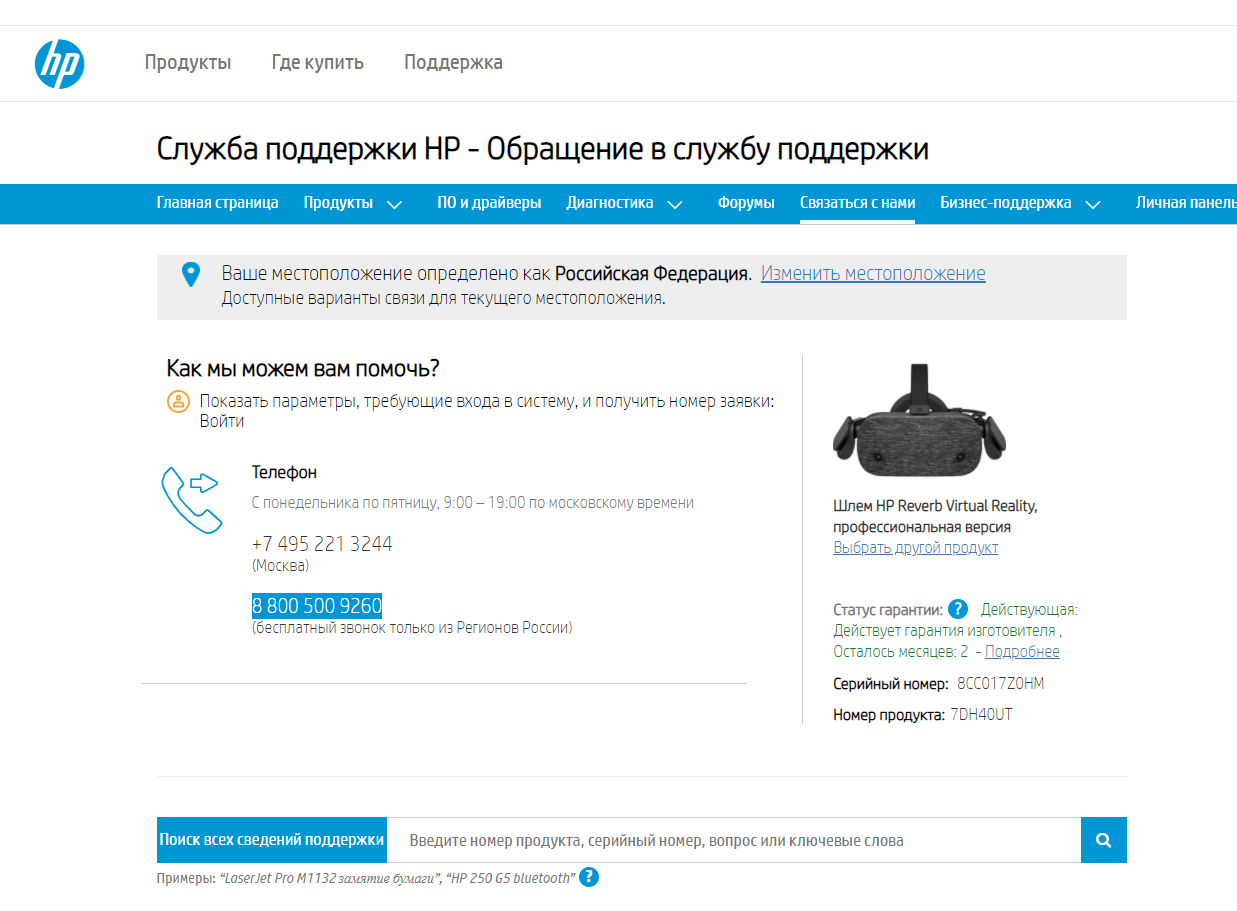Click the Поиск всех сведений поддержки button
The height and width of the screenshot is (911, 1237).
(272, 840)
